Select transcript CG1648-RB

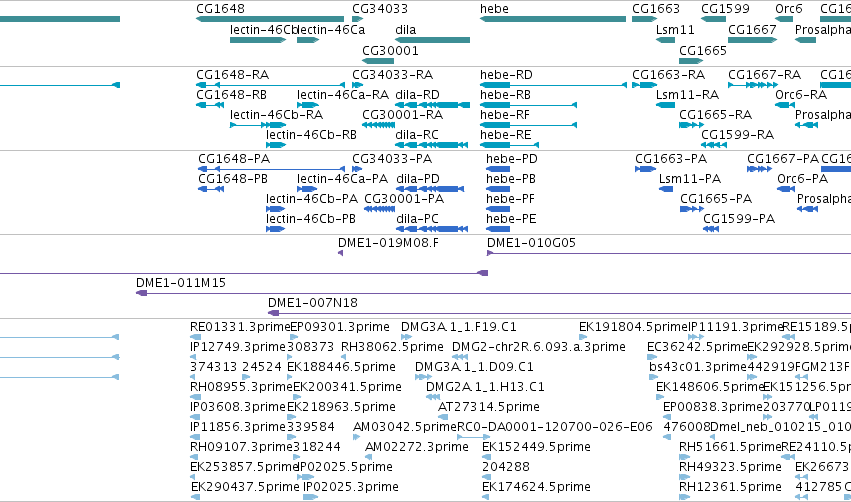click(210, 105)
